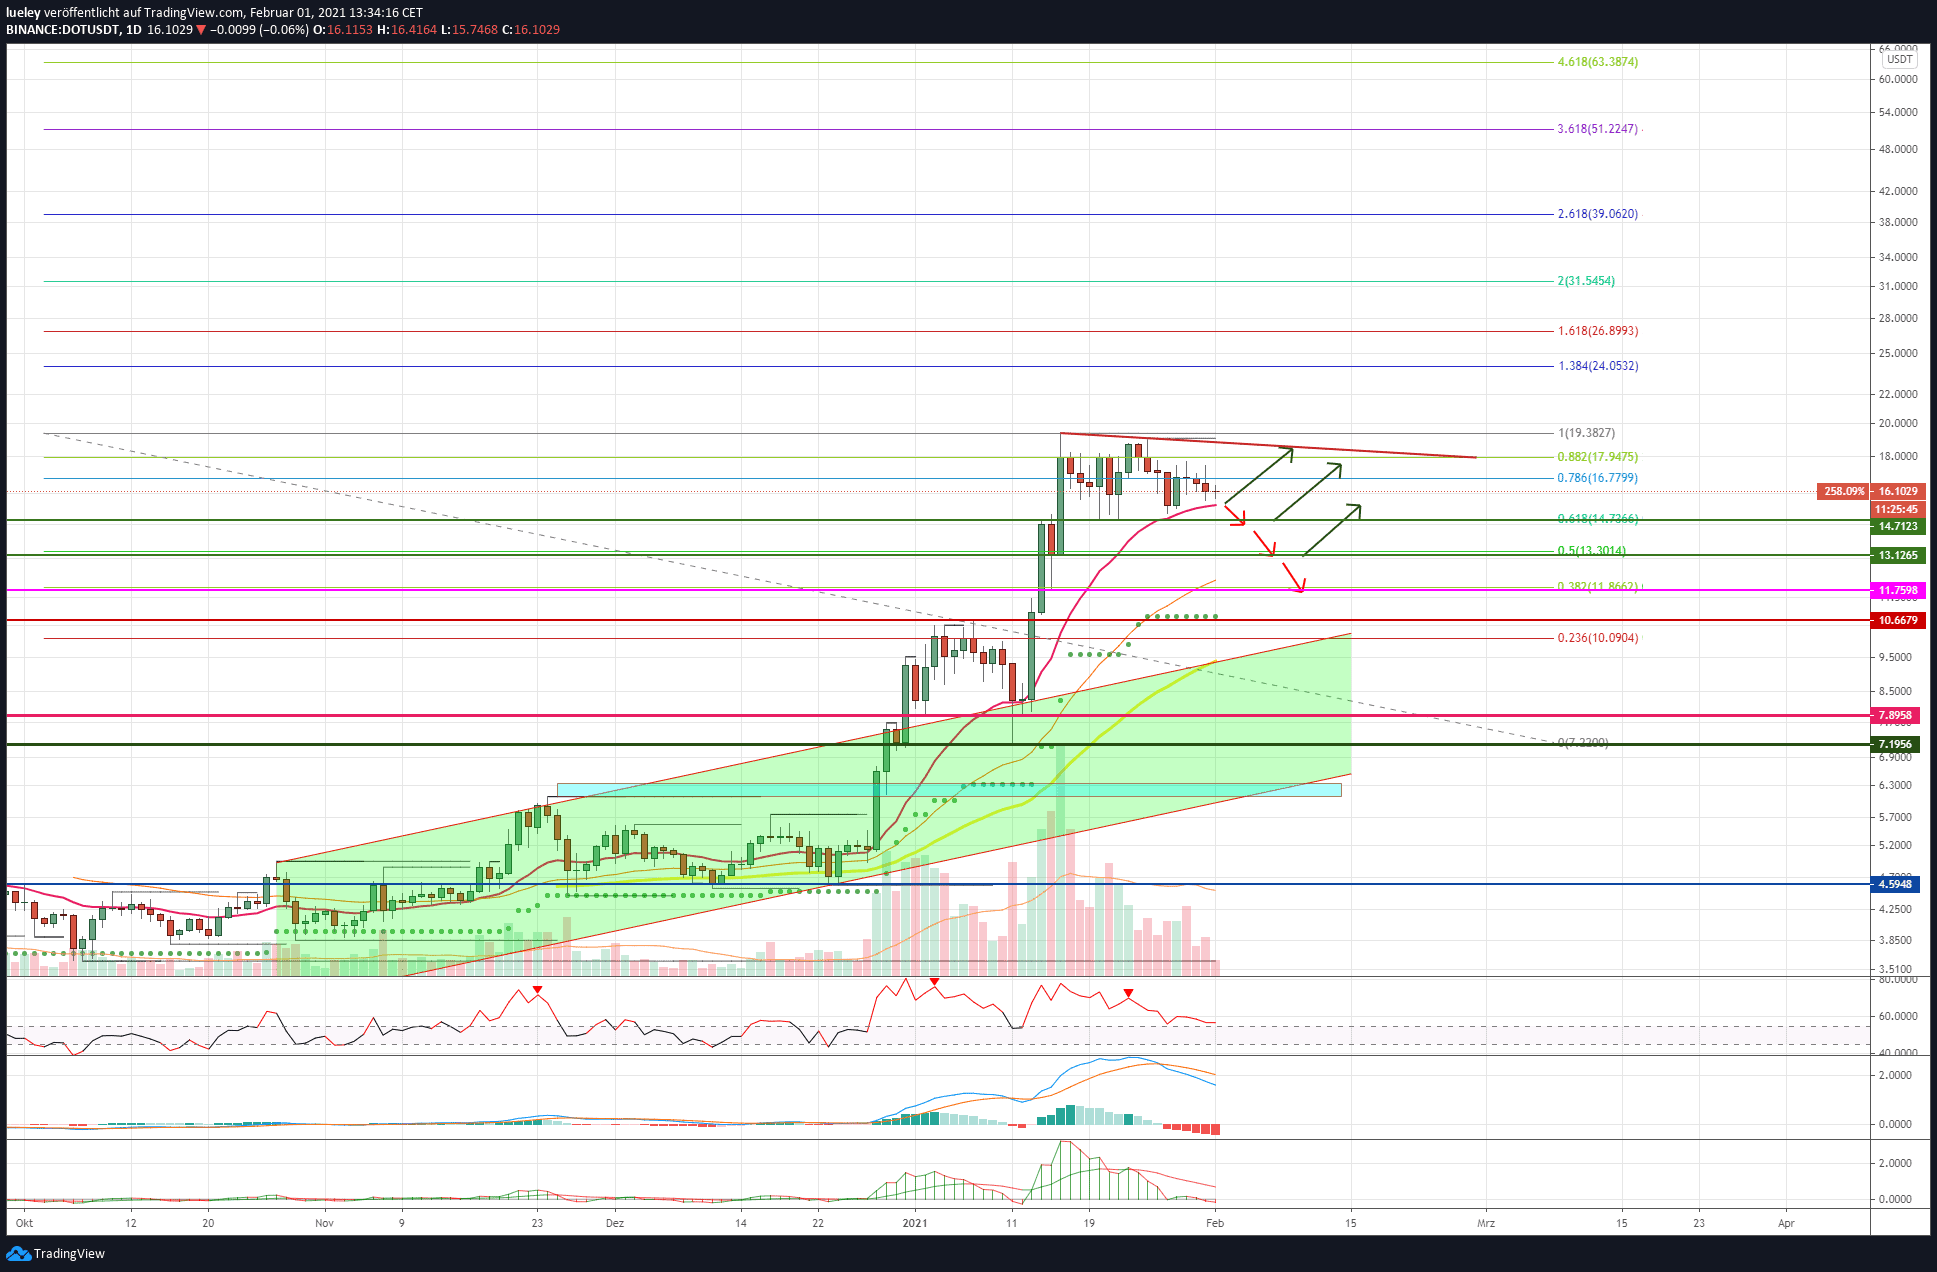1937x1272 pixels.
Task: Click Fibonacci label 0.5(13.3014)
Action: coord(1592,551)
